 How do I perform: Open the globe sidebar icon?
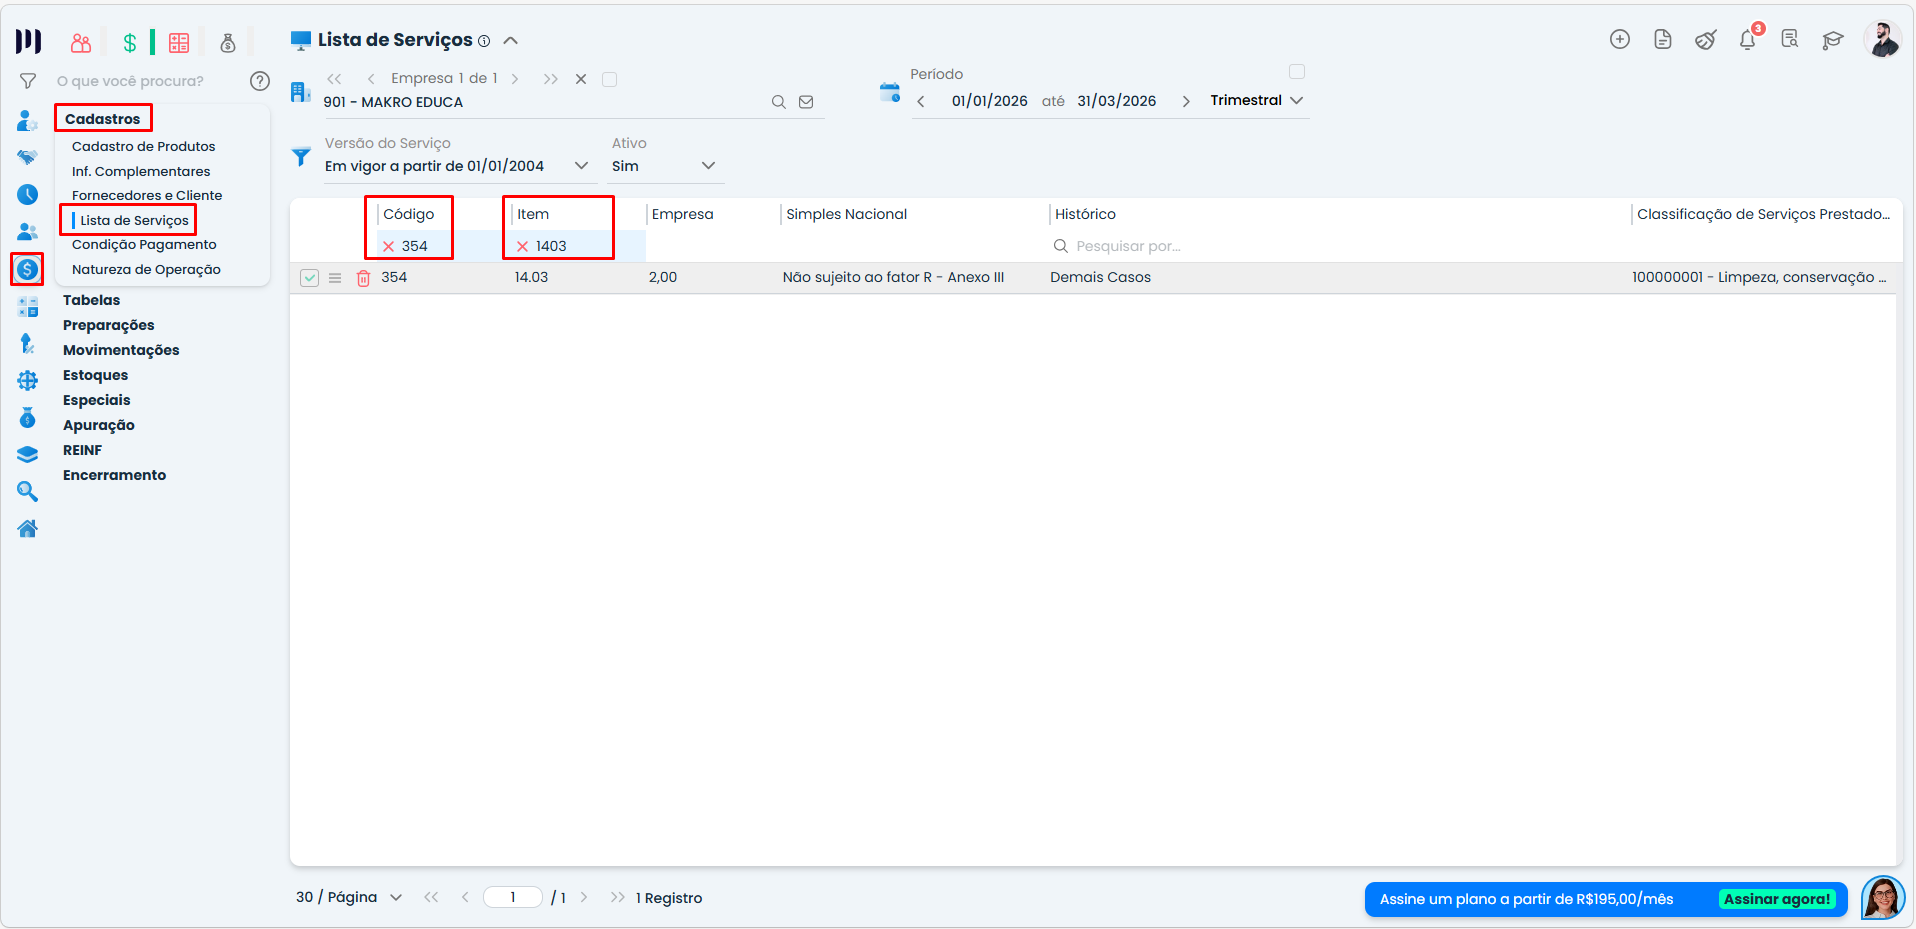28,380
